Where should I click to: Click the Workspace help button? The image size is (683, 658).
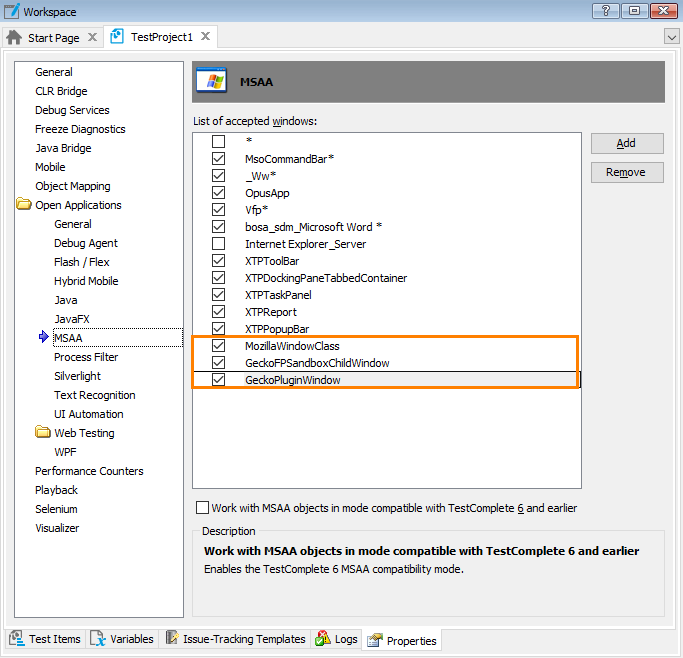point(605,10)
